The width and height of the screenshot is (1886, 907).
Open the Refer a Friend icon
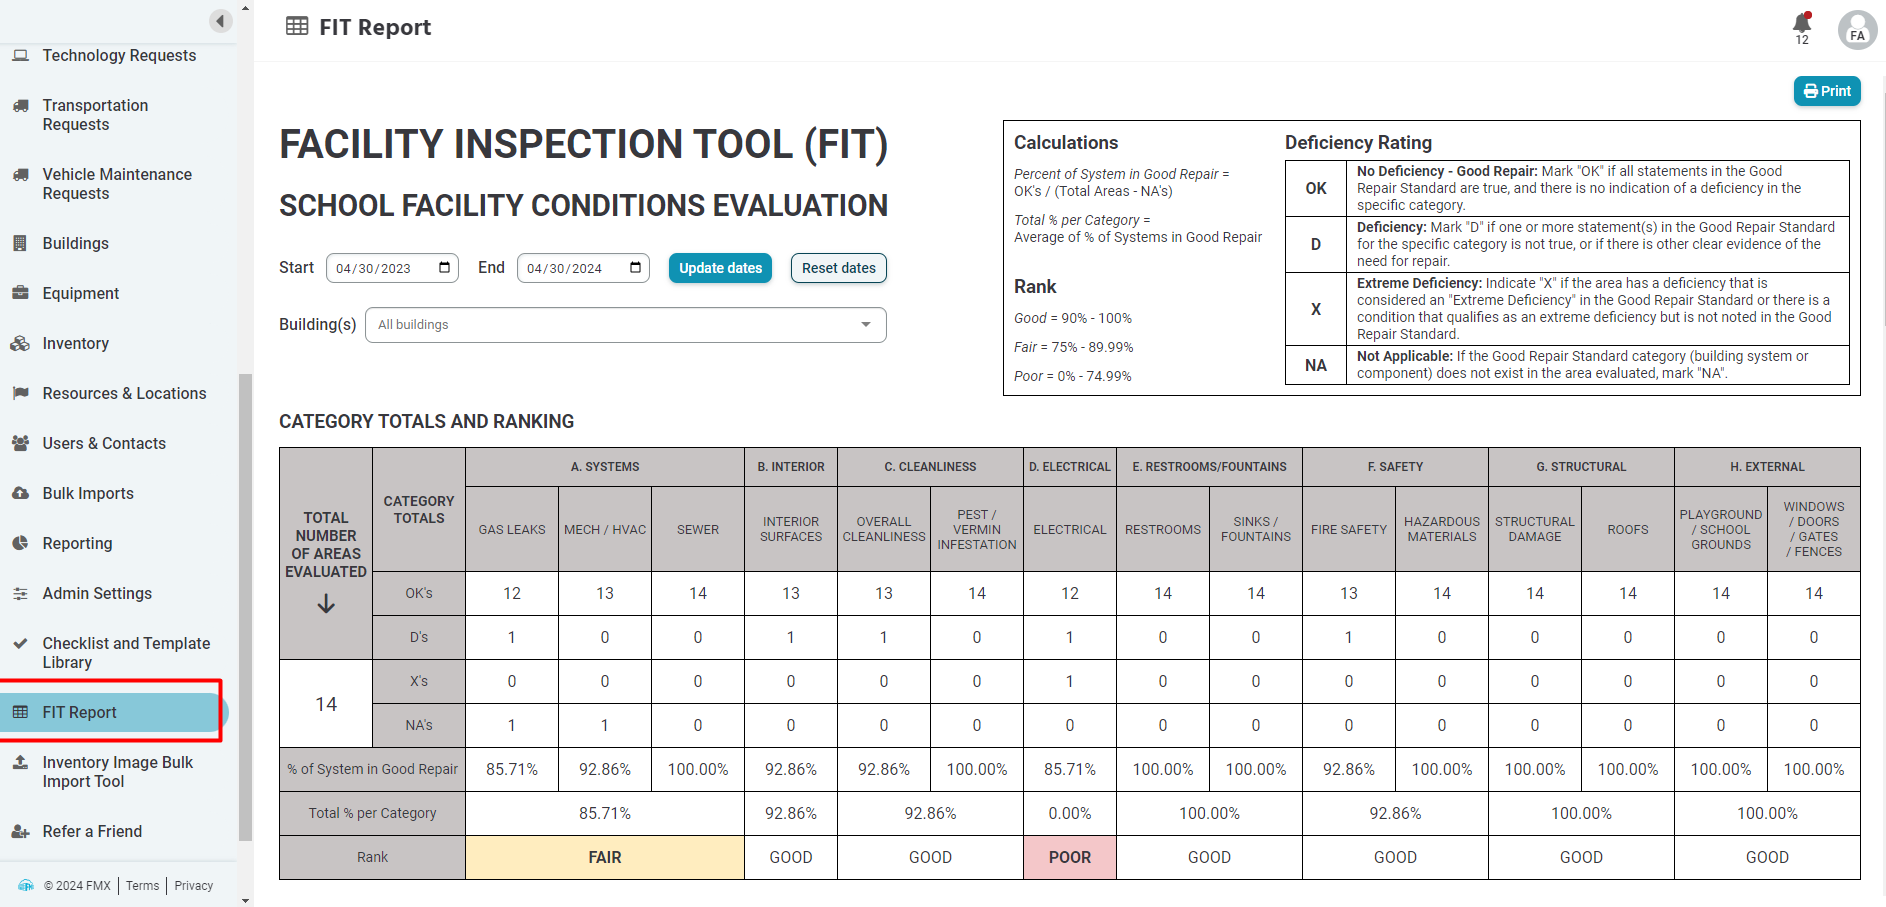(22, 831)
